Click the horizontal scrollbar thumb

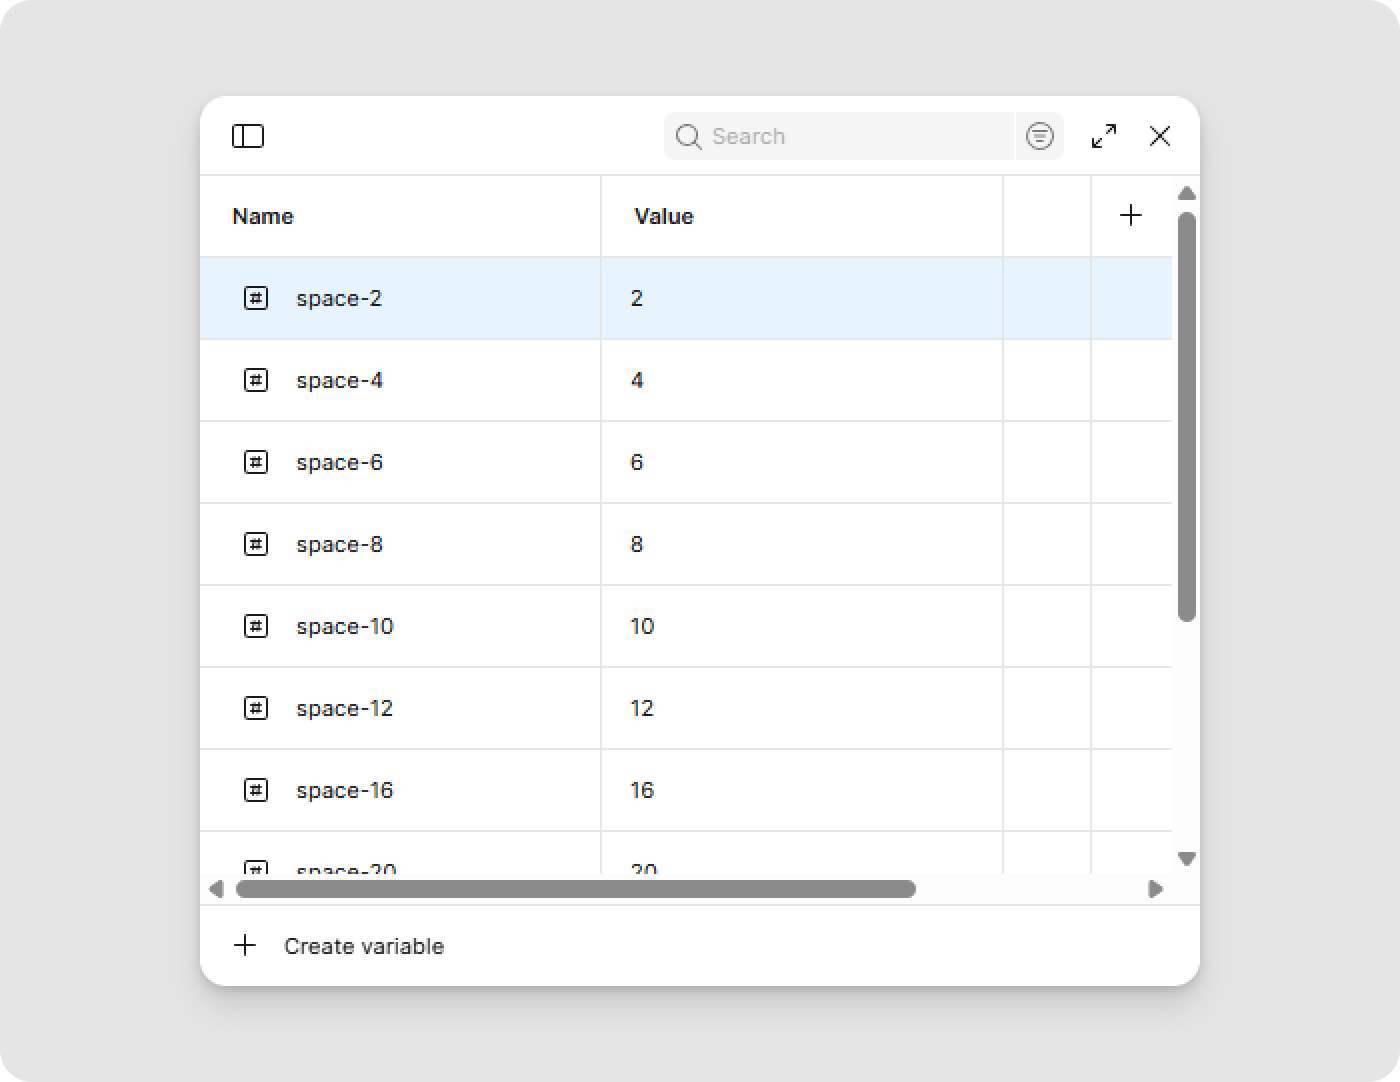coord(575,889)
